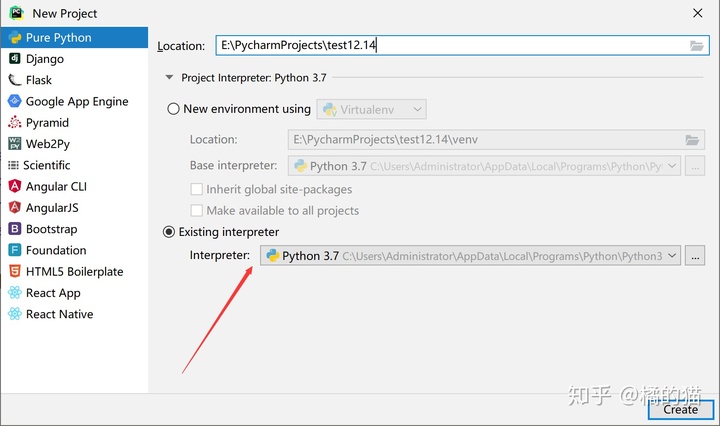
Task: Click the HTML5 Boilerplate icon
Action: click(x=15, y=271)
